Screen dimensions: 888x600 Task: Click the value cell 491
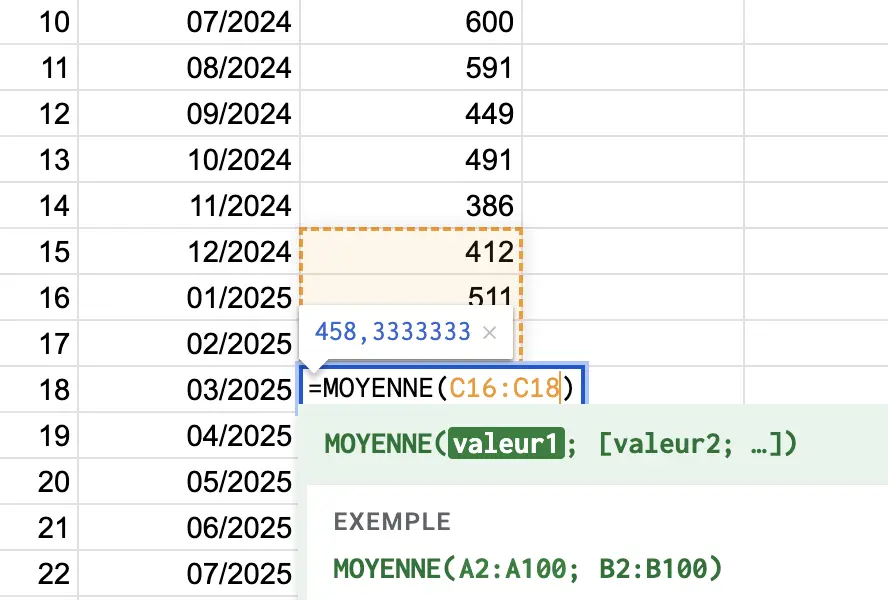pos(411,159)
